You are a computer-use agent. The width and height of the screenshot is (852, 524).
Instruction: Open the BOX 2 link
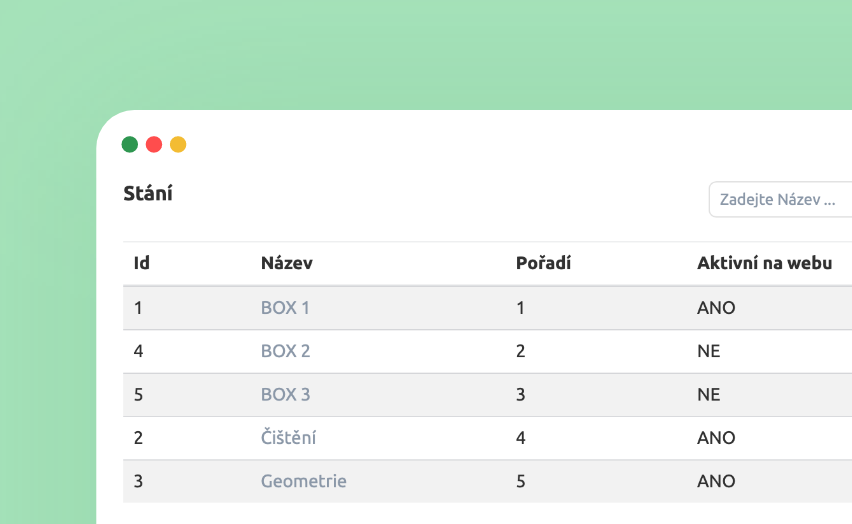coord(285,351)
